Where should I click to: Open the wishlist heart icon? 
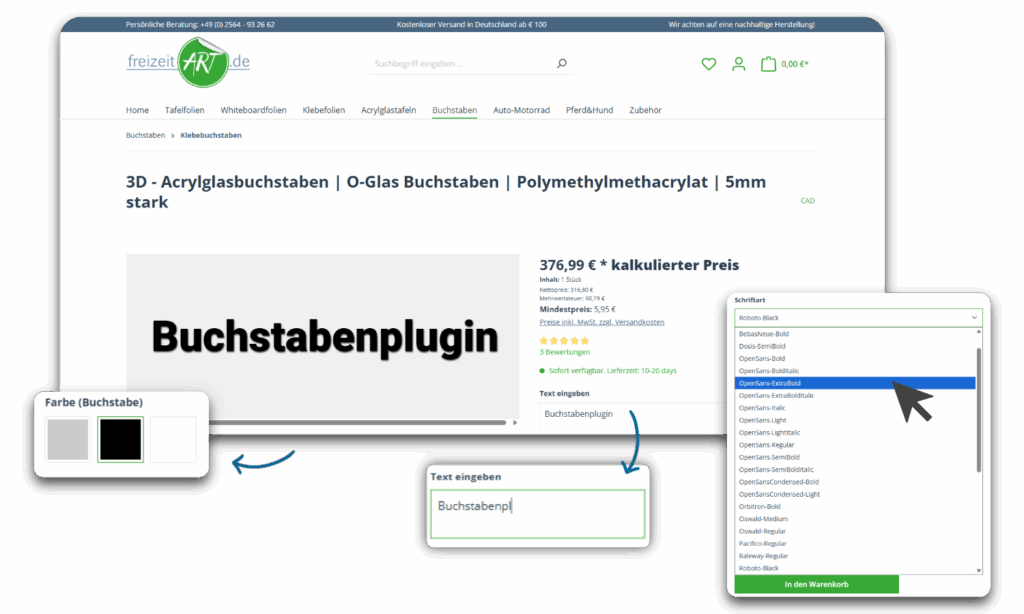pyautogui.click(x=708, y=63)
